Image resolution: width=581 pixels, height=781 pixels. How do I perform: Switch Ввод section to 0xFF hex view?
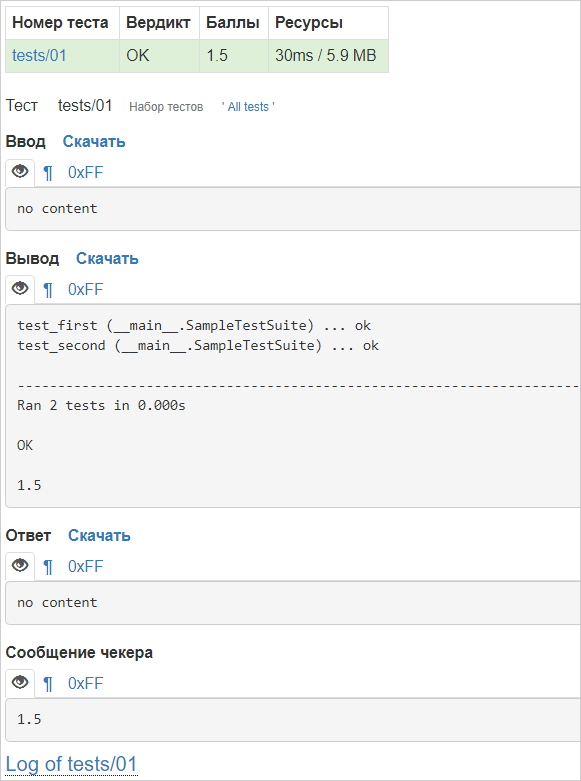click(x=85, y=173)
